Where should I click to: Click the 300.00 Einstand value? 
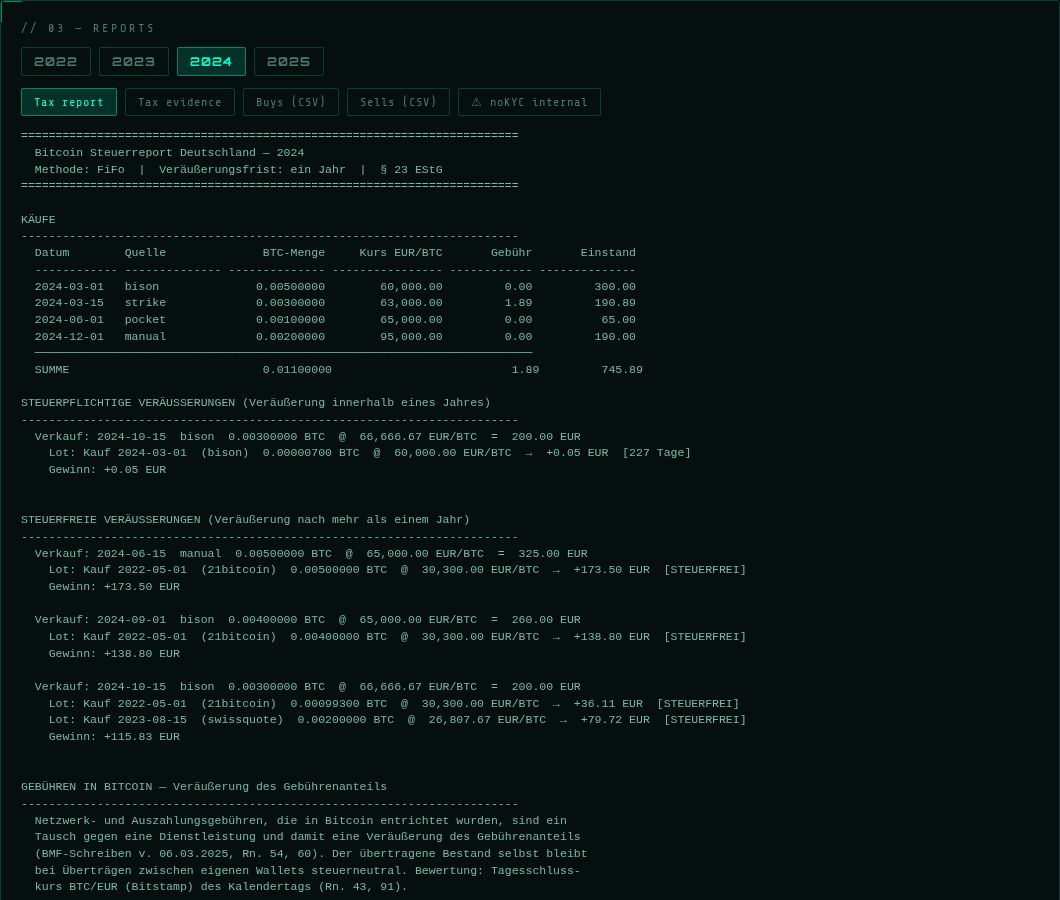click(x=615, y=287)
